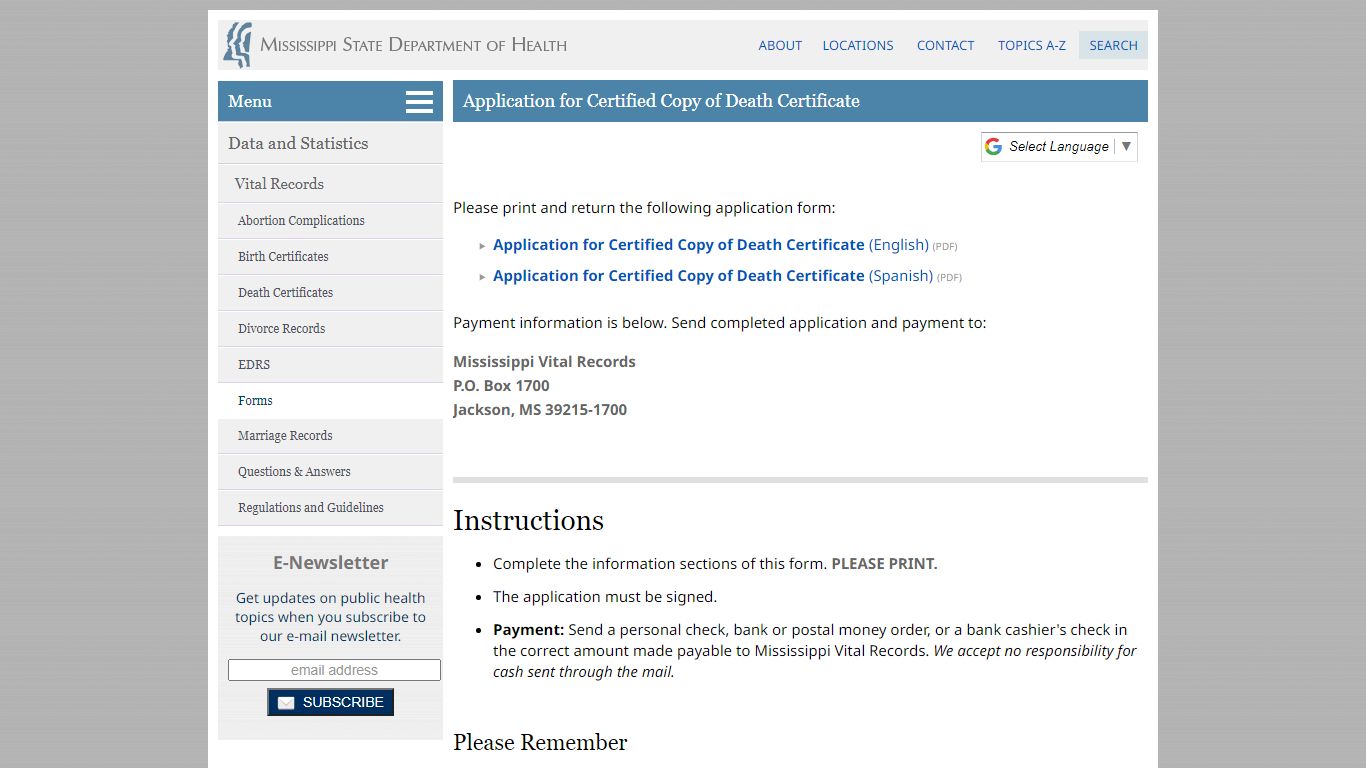Screen dimensions: 1366x768
Task: Click the Mississippi State Department of Health logo
Action: 237,45
